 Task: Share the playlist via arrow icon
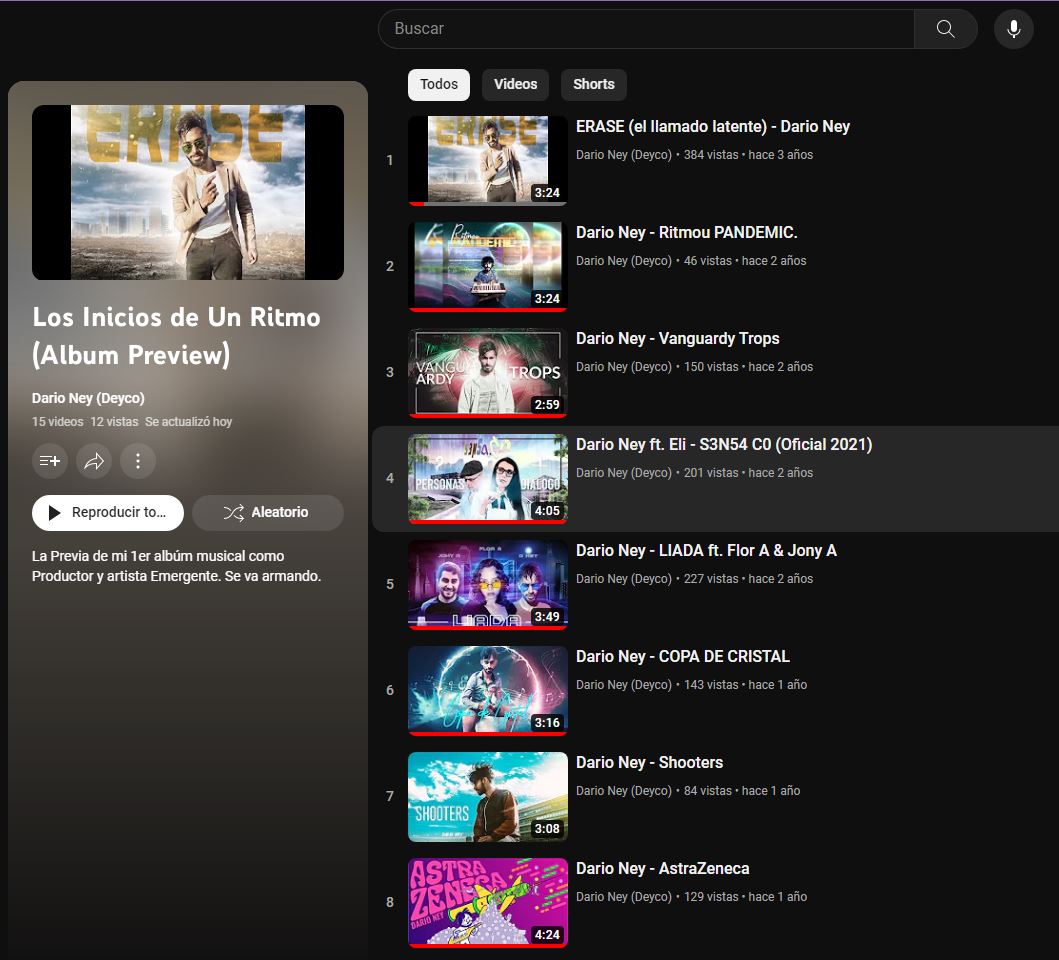94,461
